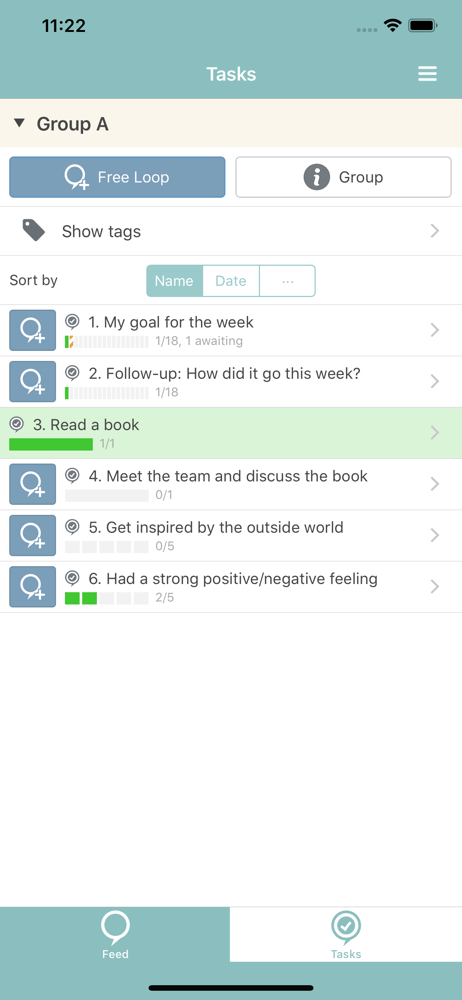
Task: Sort tasks by Name
Action: point(174,281)
